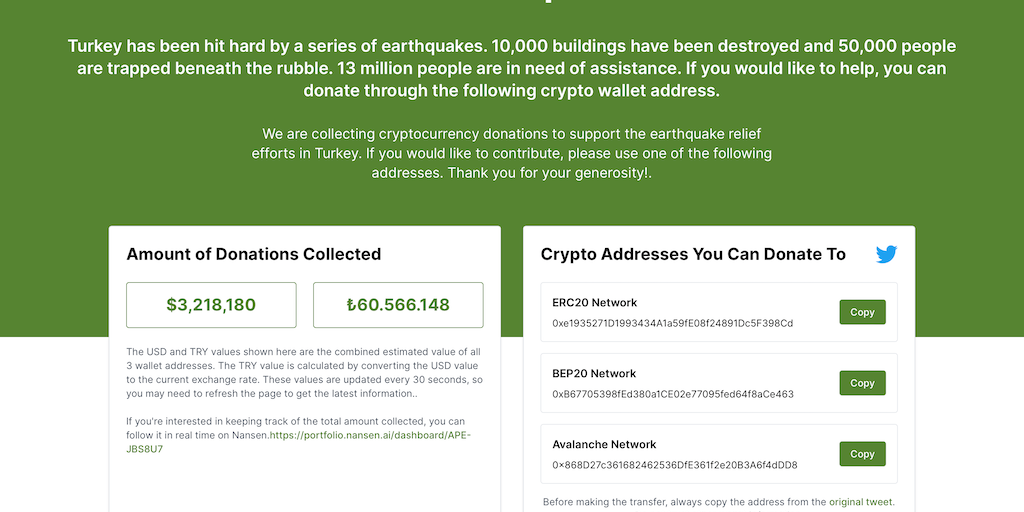Select the ERC20 address starting 0xe1935271

672,323
